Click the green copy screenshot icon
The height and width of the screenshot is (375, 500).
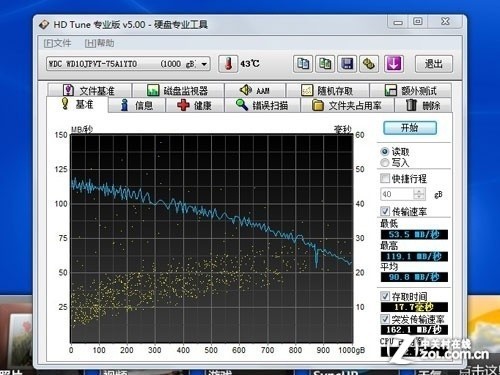coord(325,63)
